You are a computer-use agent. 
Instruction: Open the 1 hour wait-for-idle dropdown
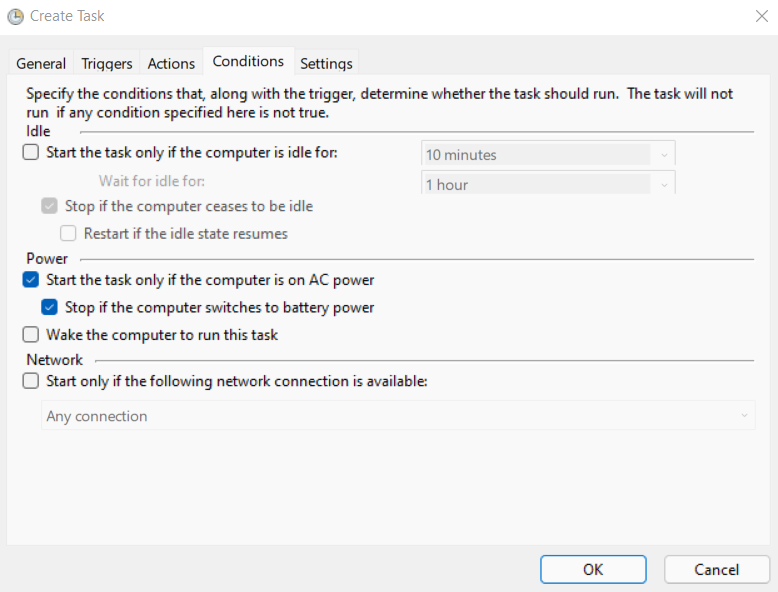click(x=548, y=183)
